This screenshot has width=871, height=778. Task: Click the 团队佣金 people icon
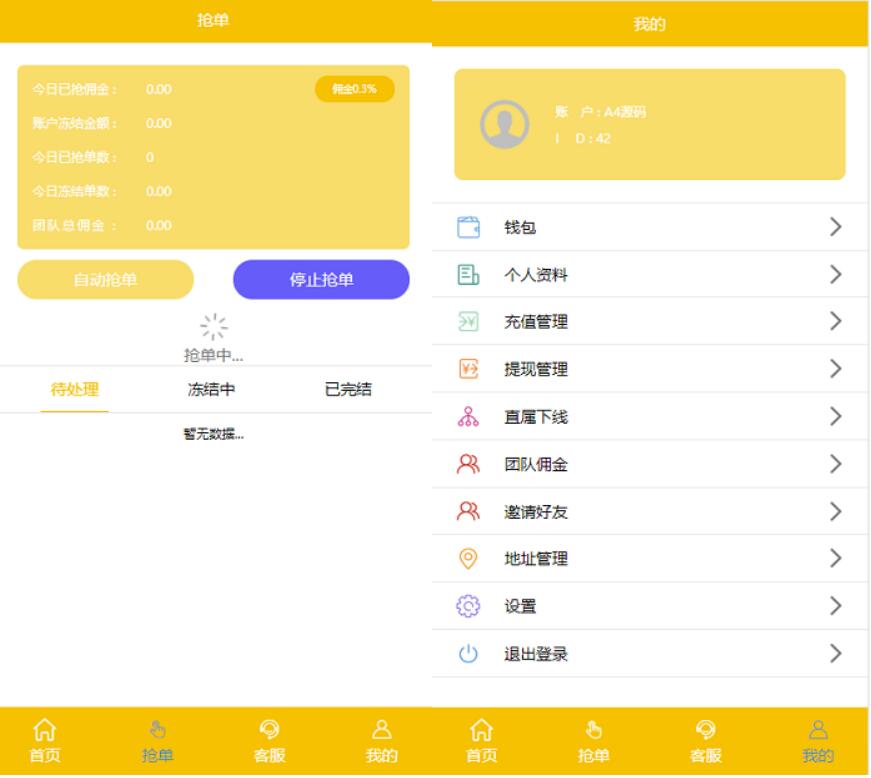click(468, 464)
